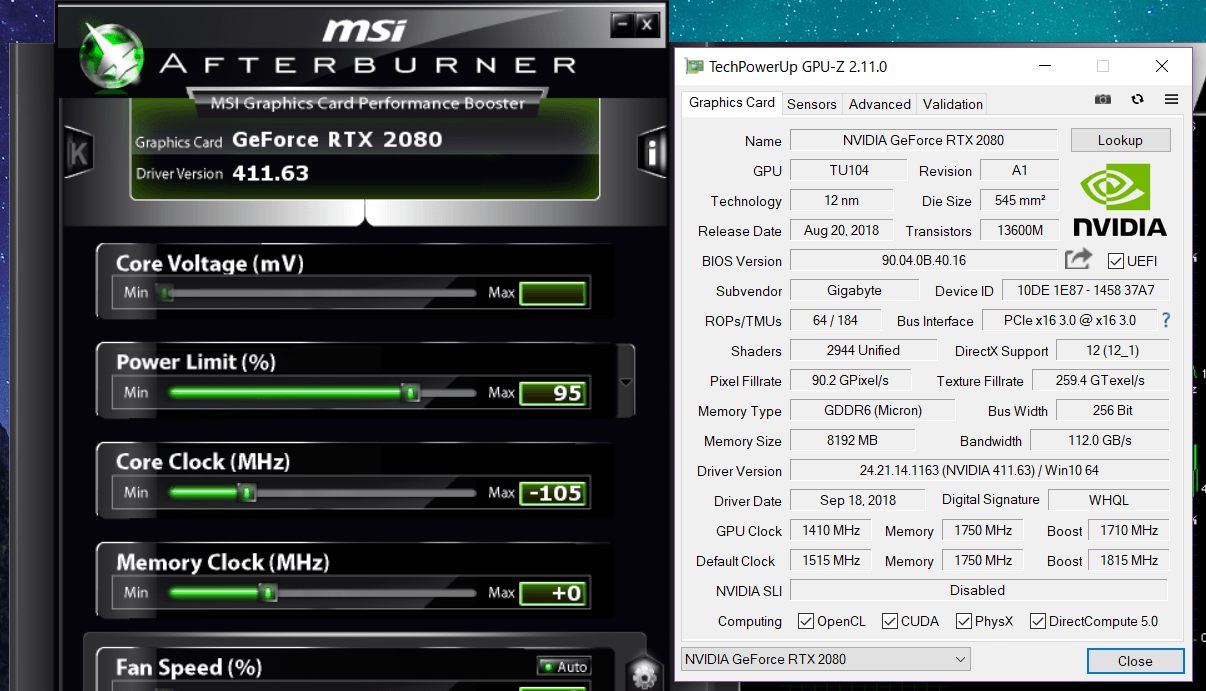Click the Driver Date Sep 18, 2018 field

(858, 500)
